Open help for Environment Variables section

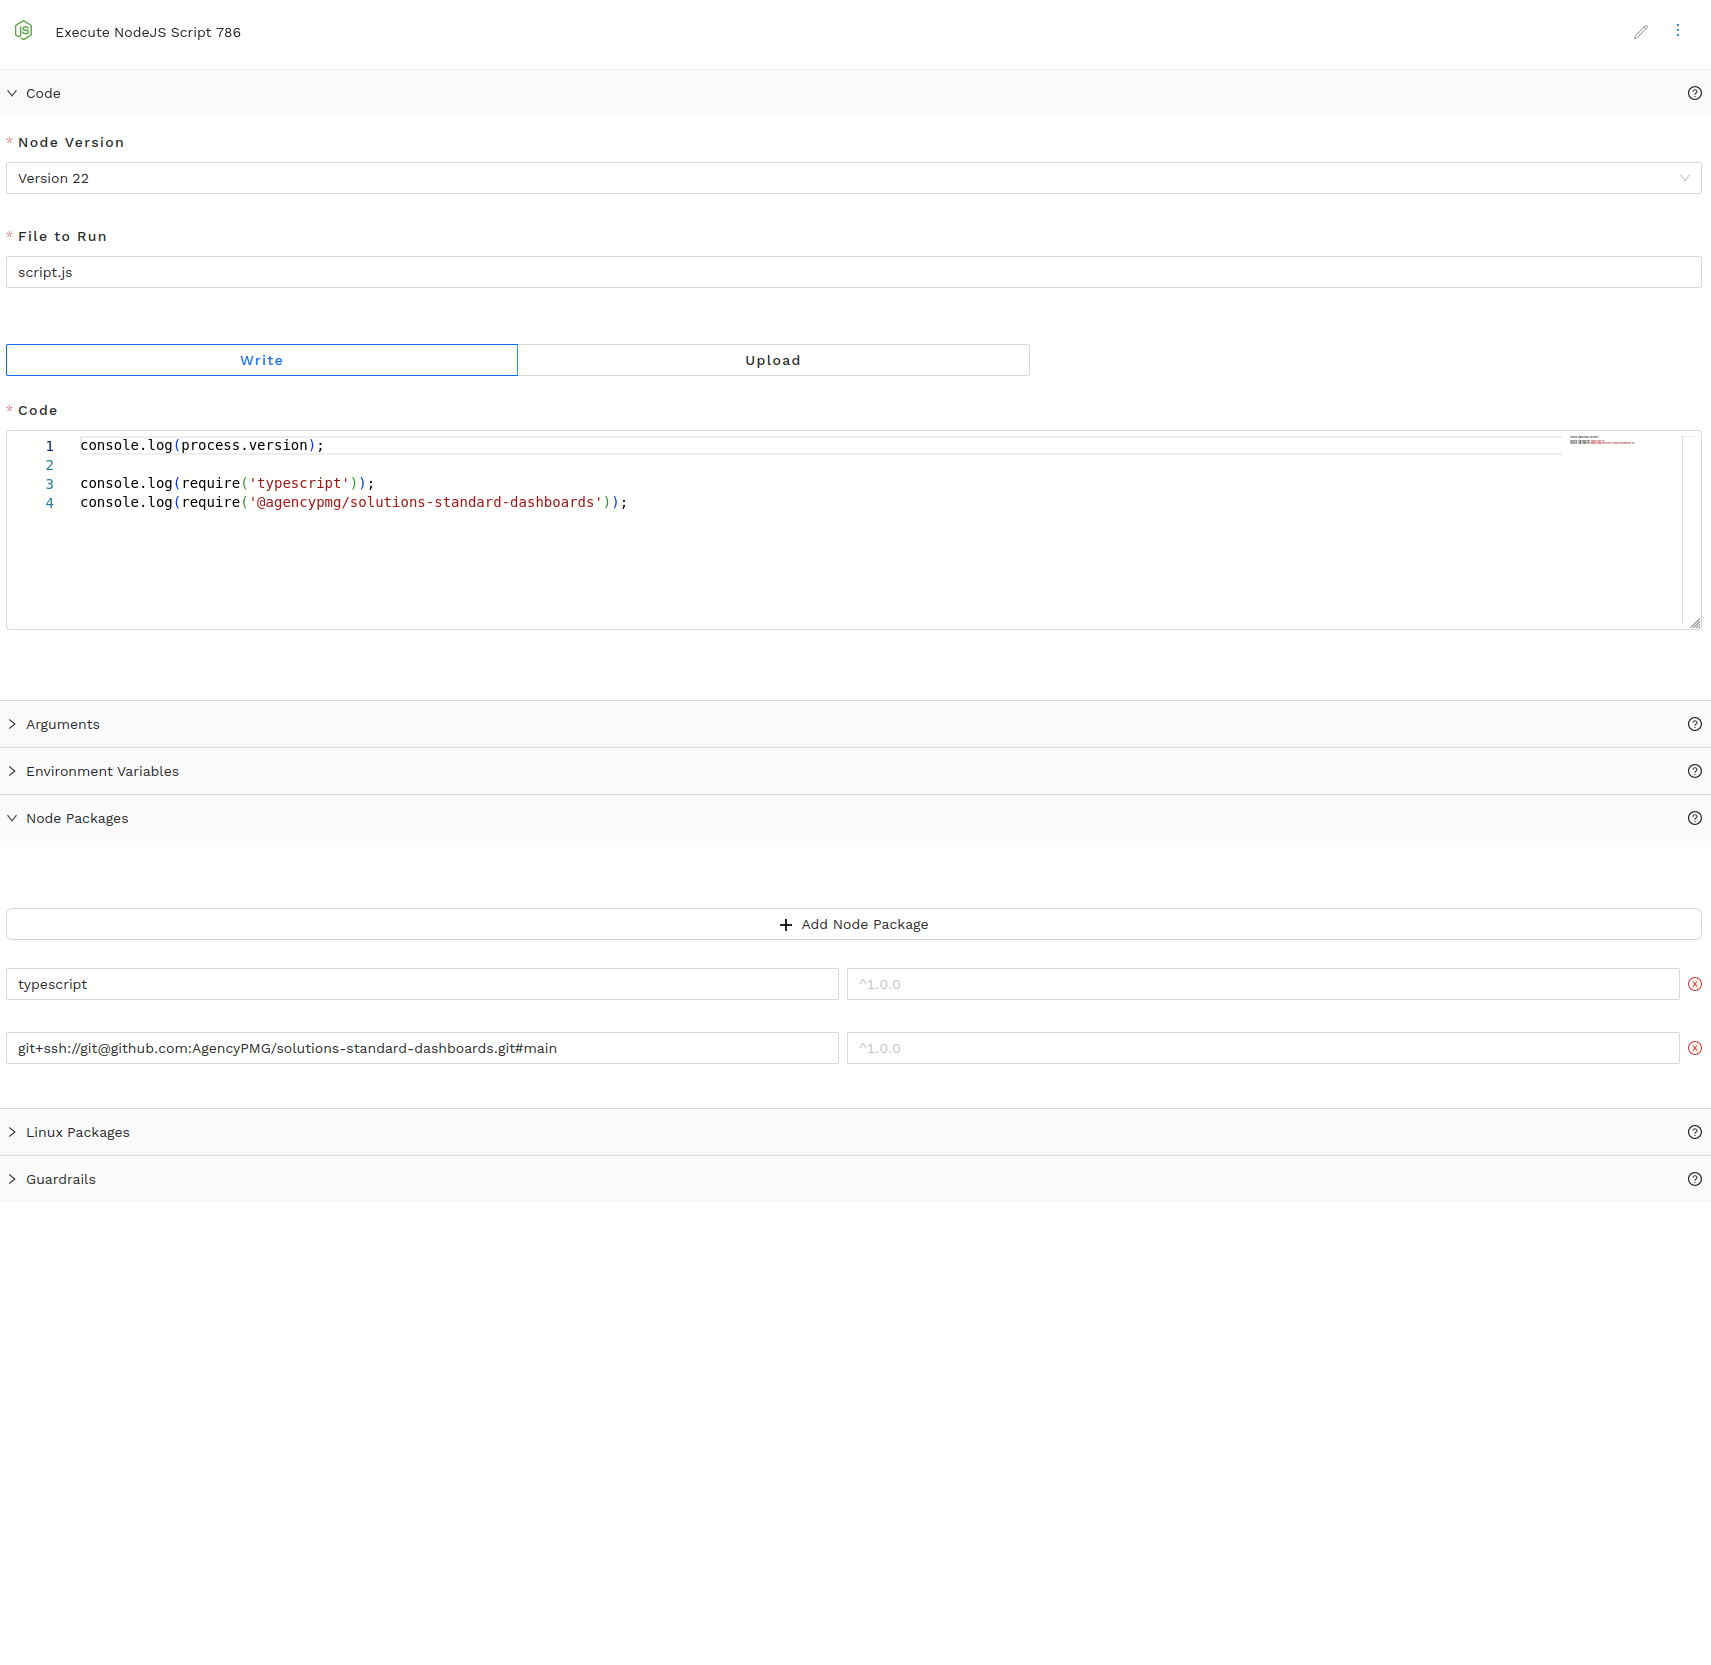click(1694, 771)
